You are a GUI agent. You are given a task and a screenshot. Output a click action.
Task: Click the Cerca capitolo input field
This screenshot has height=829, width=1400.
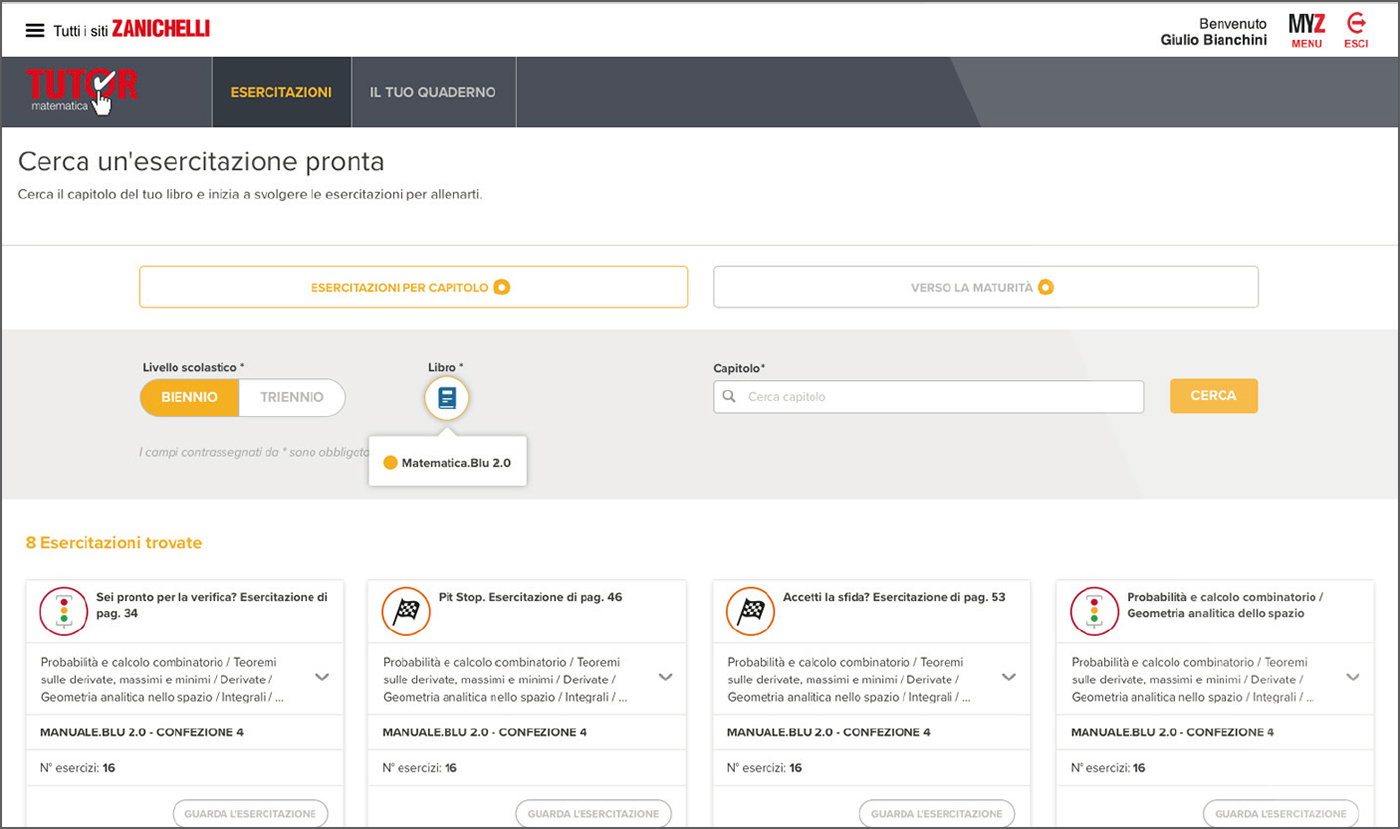(x=928, y=397)
